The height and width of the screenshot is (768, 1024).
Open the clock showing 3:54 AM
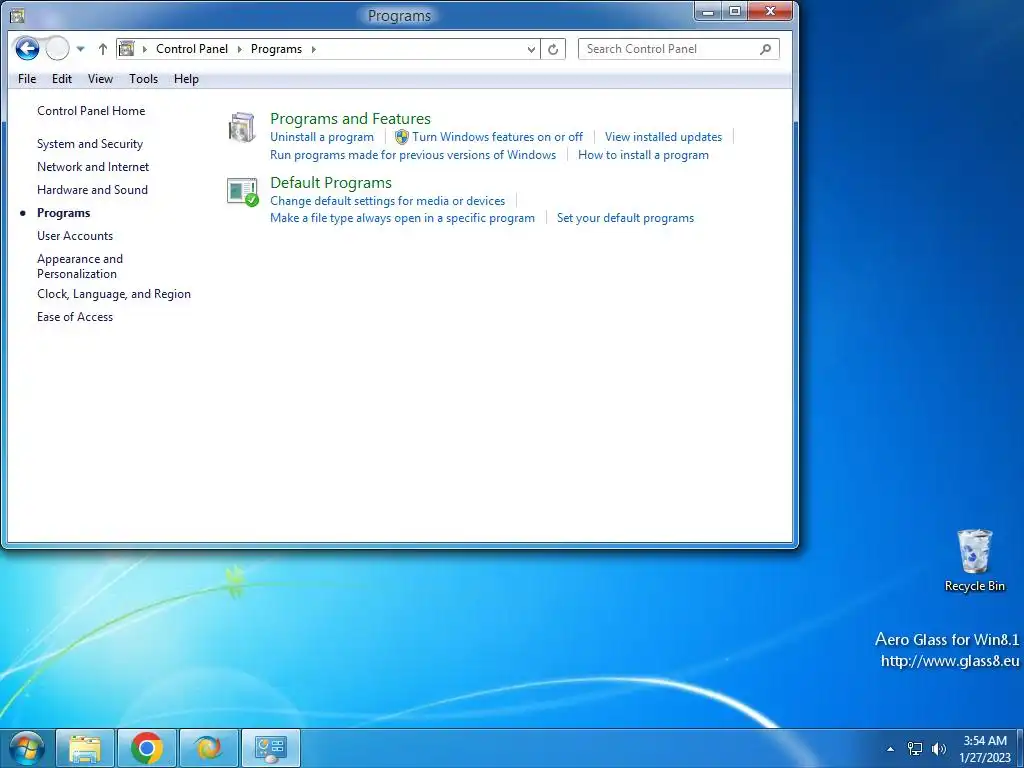point(985,749)
